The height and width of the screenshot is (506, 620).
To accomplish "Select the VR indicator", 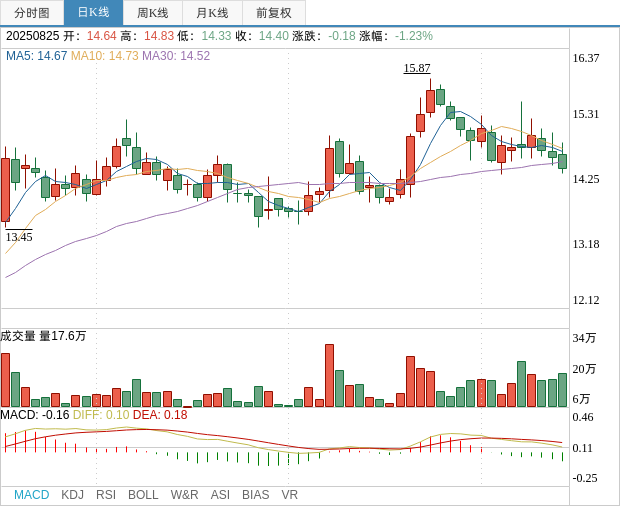I will coord(289,495).
